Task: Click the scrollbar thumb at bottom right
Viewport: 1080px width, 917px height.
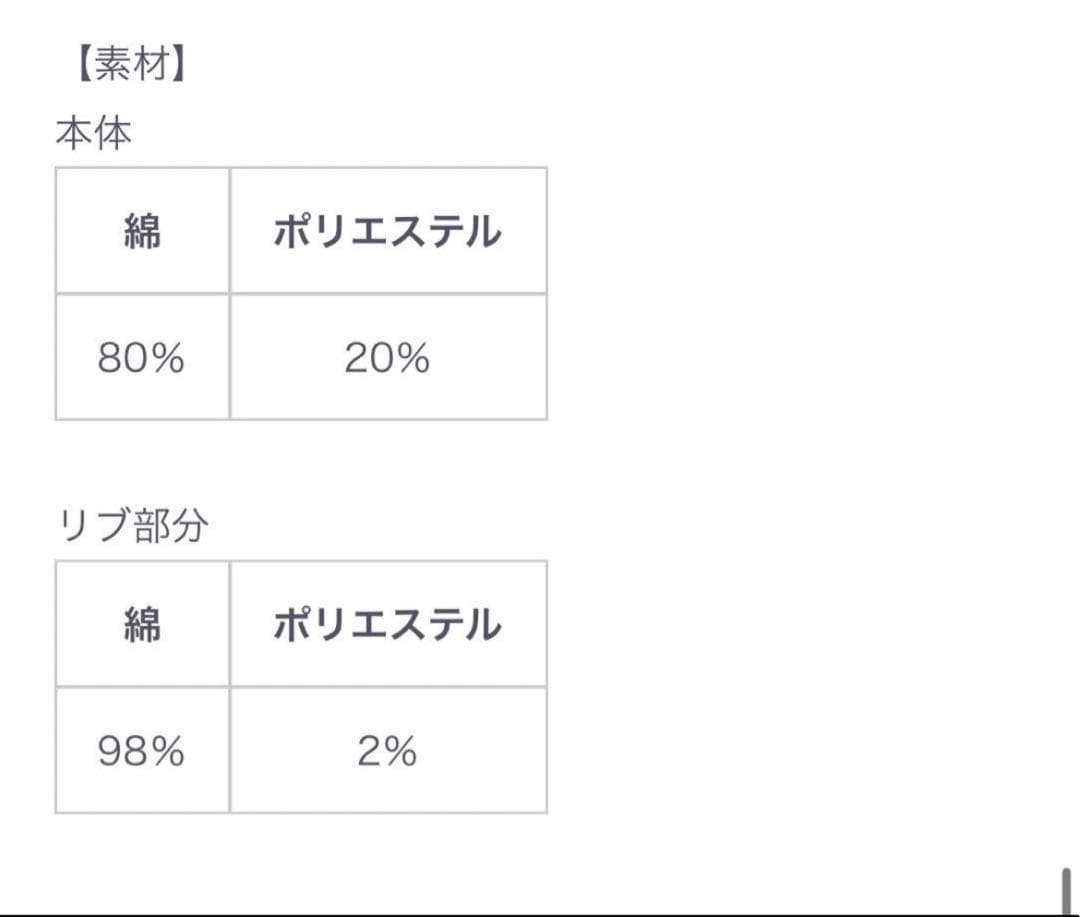Action: point(1065,890)
